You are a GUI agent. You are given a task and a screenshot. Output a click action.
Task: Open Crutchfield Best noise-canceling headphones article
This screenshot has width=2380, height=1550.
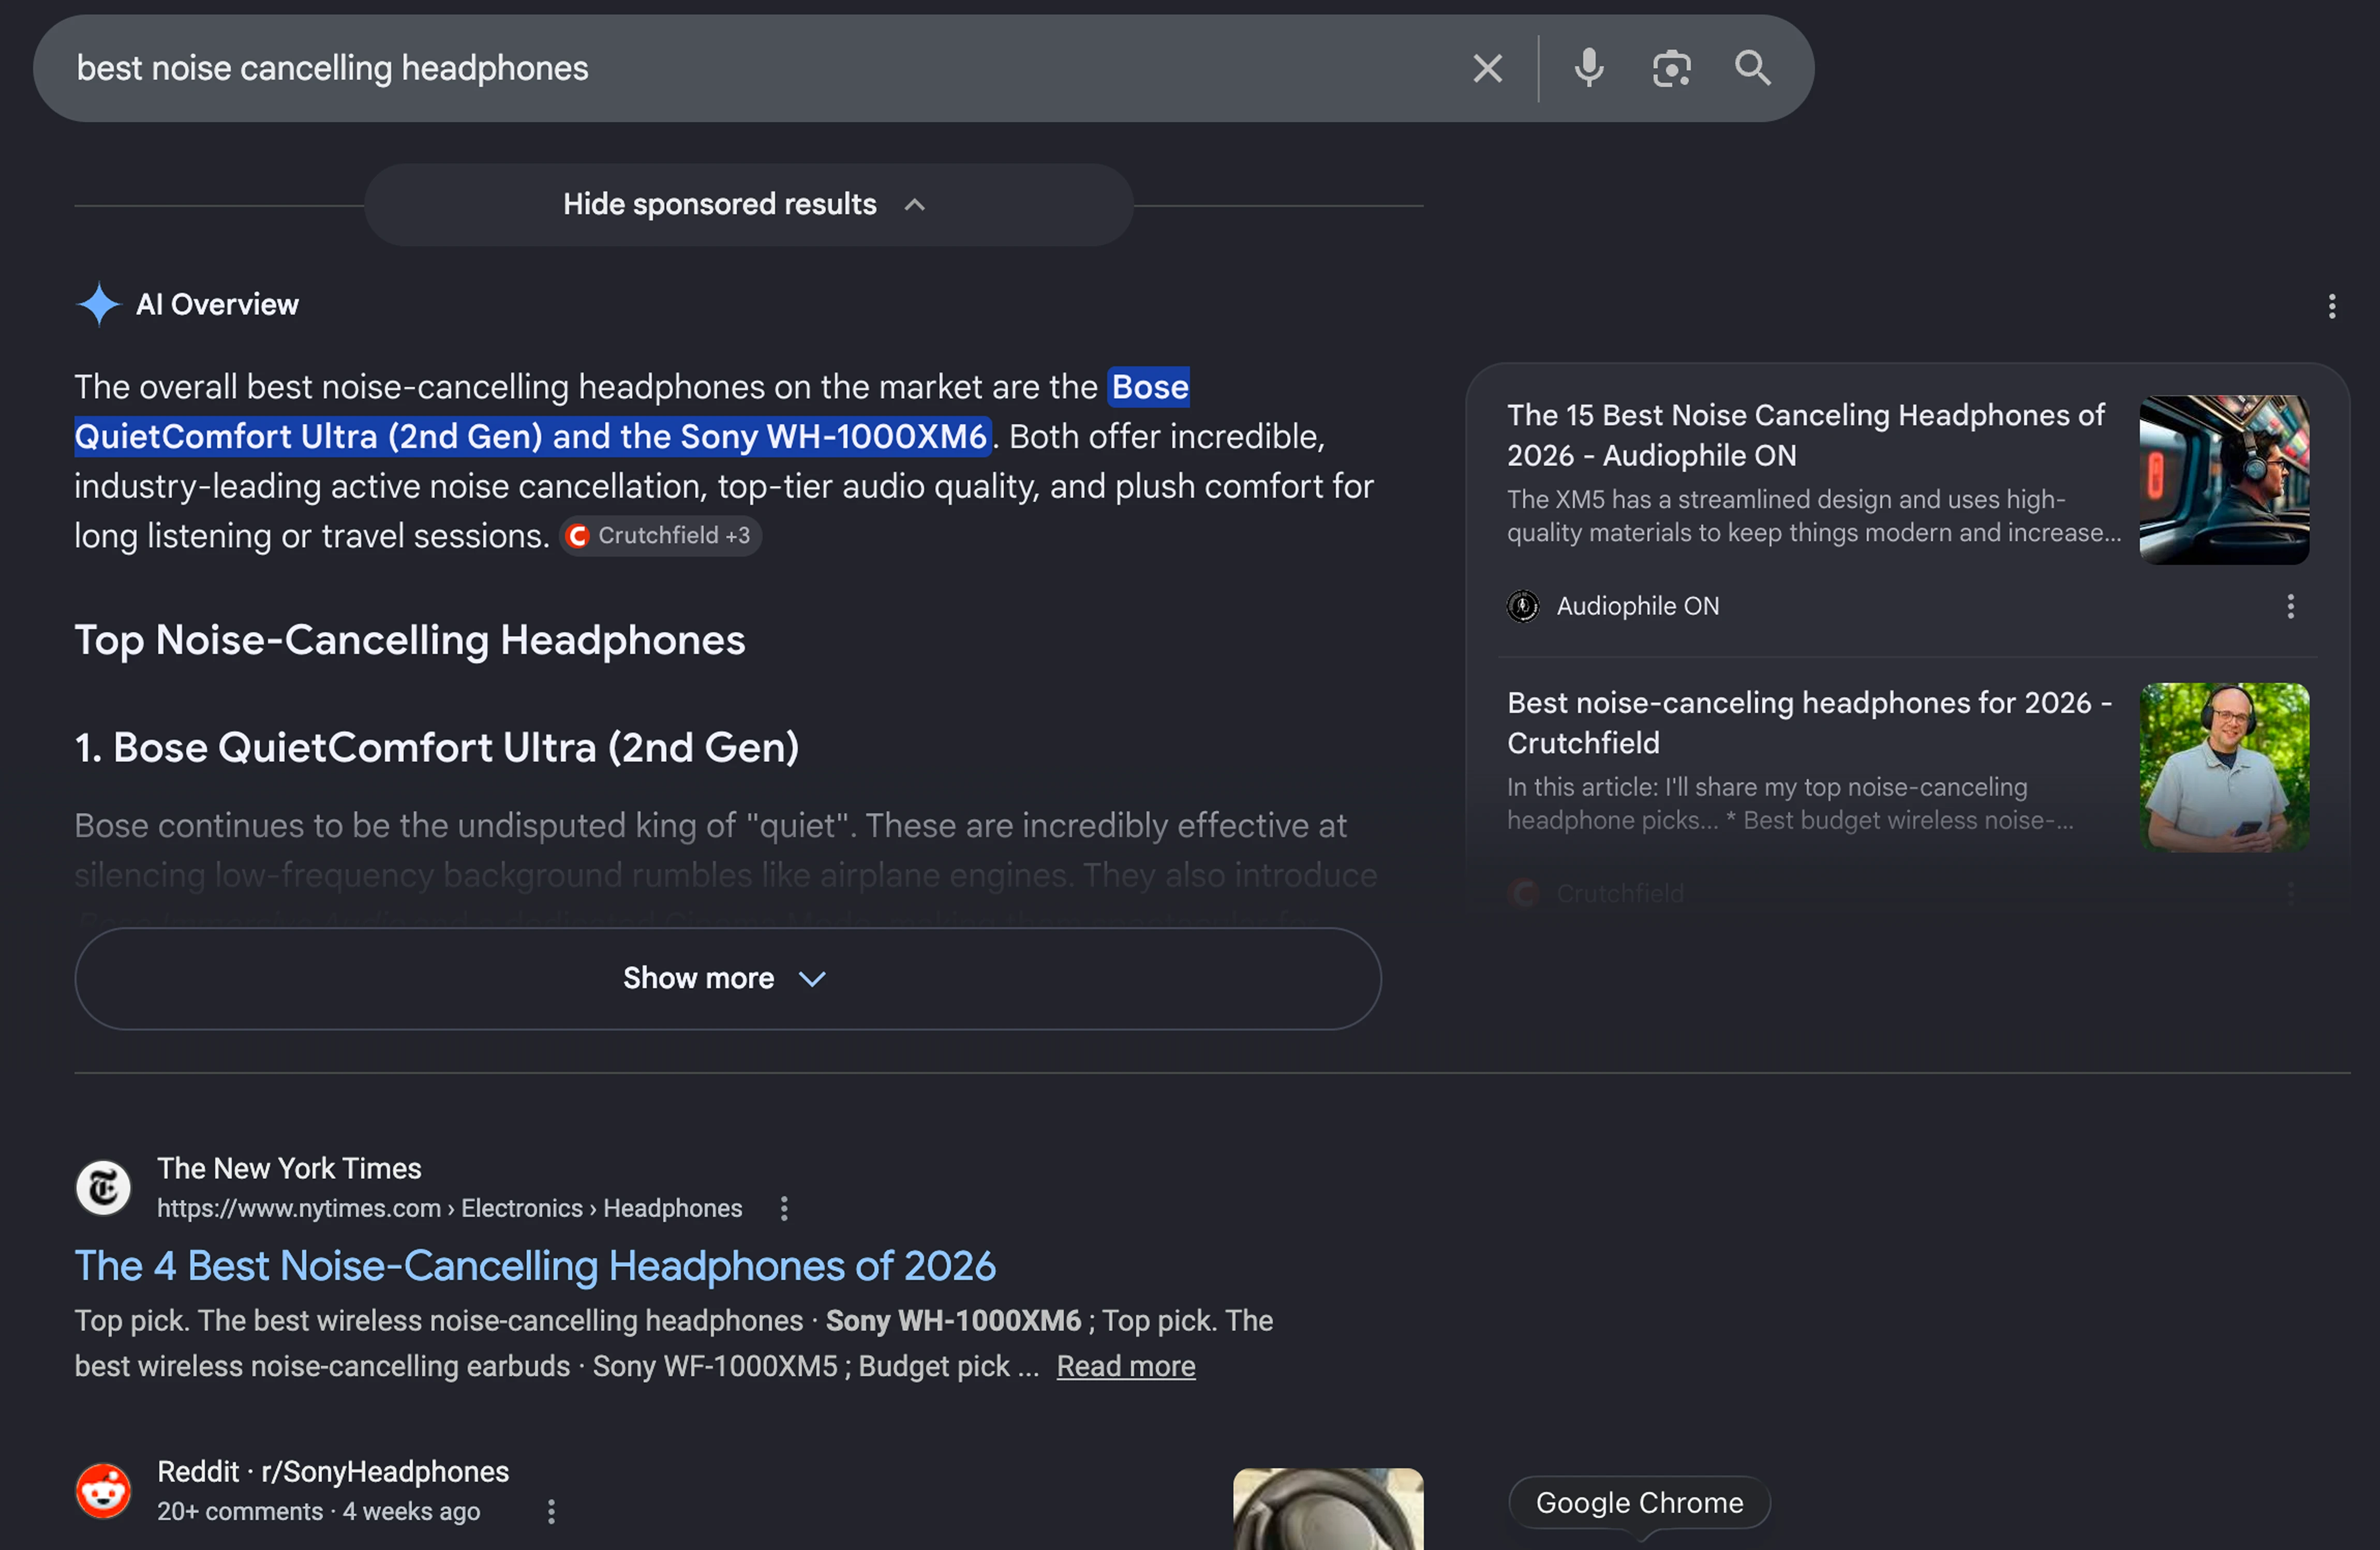click(1809, 722)
